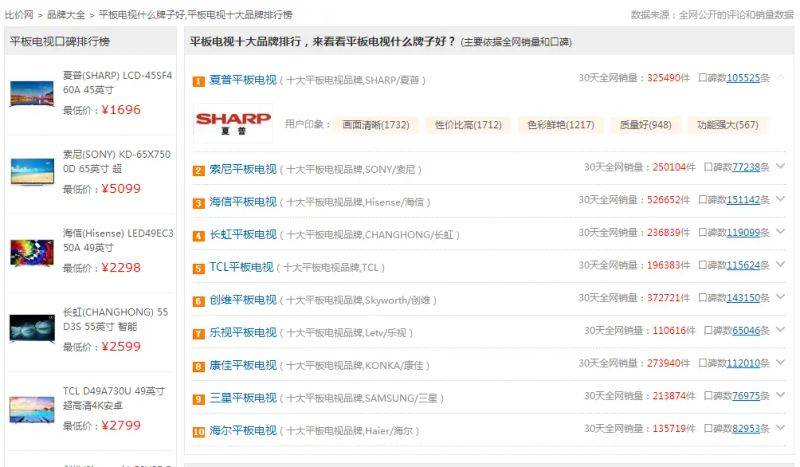Click the rank 6 orange badge
The image size is (800, 467).
[198, 302]
